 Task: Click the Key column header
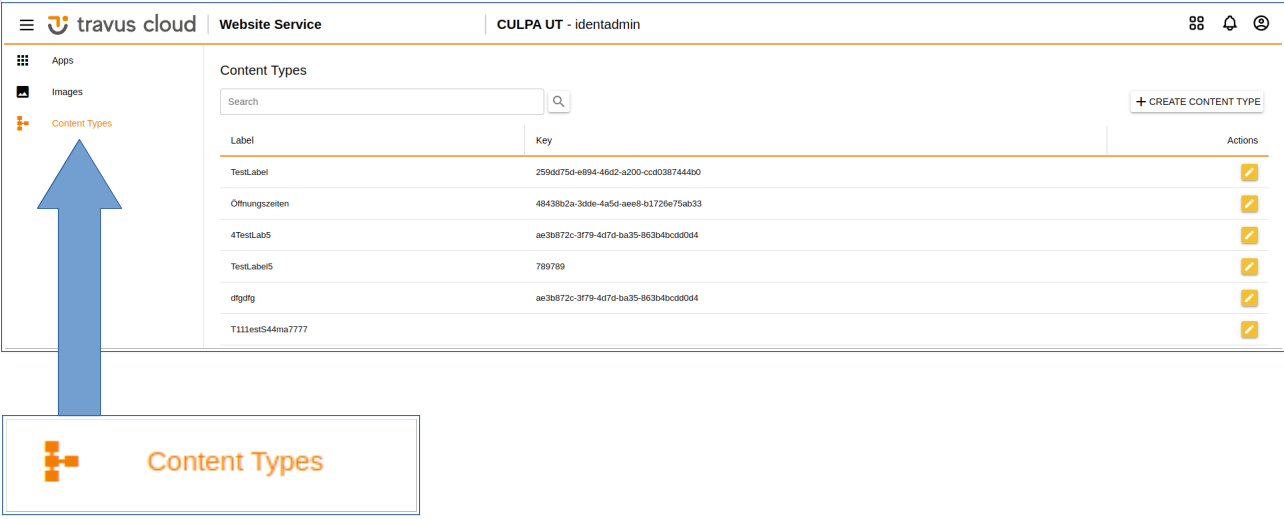coord(544,141)
